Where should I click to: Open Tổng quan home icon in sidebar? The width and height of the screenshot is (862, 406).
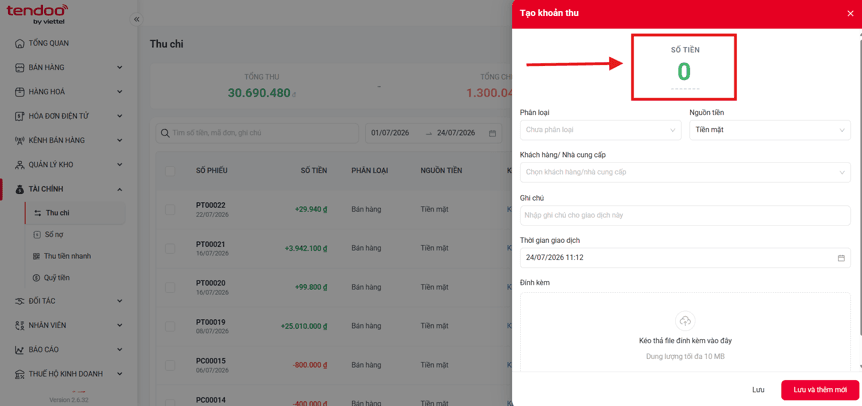tap(19, 43)
